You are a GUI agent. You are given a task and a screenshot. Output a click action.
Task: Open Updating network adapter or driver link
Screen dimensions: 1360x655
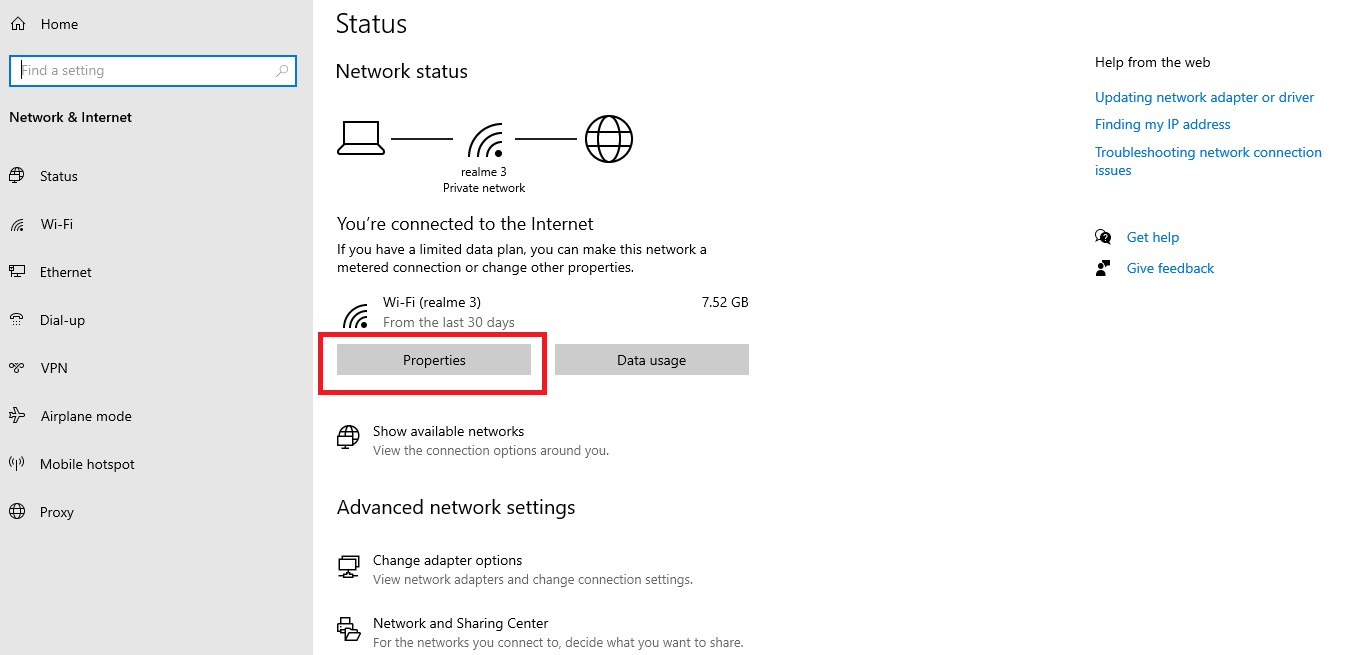click(1204, 97)
